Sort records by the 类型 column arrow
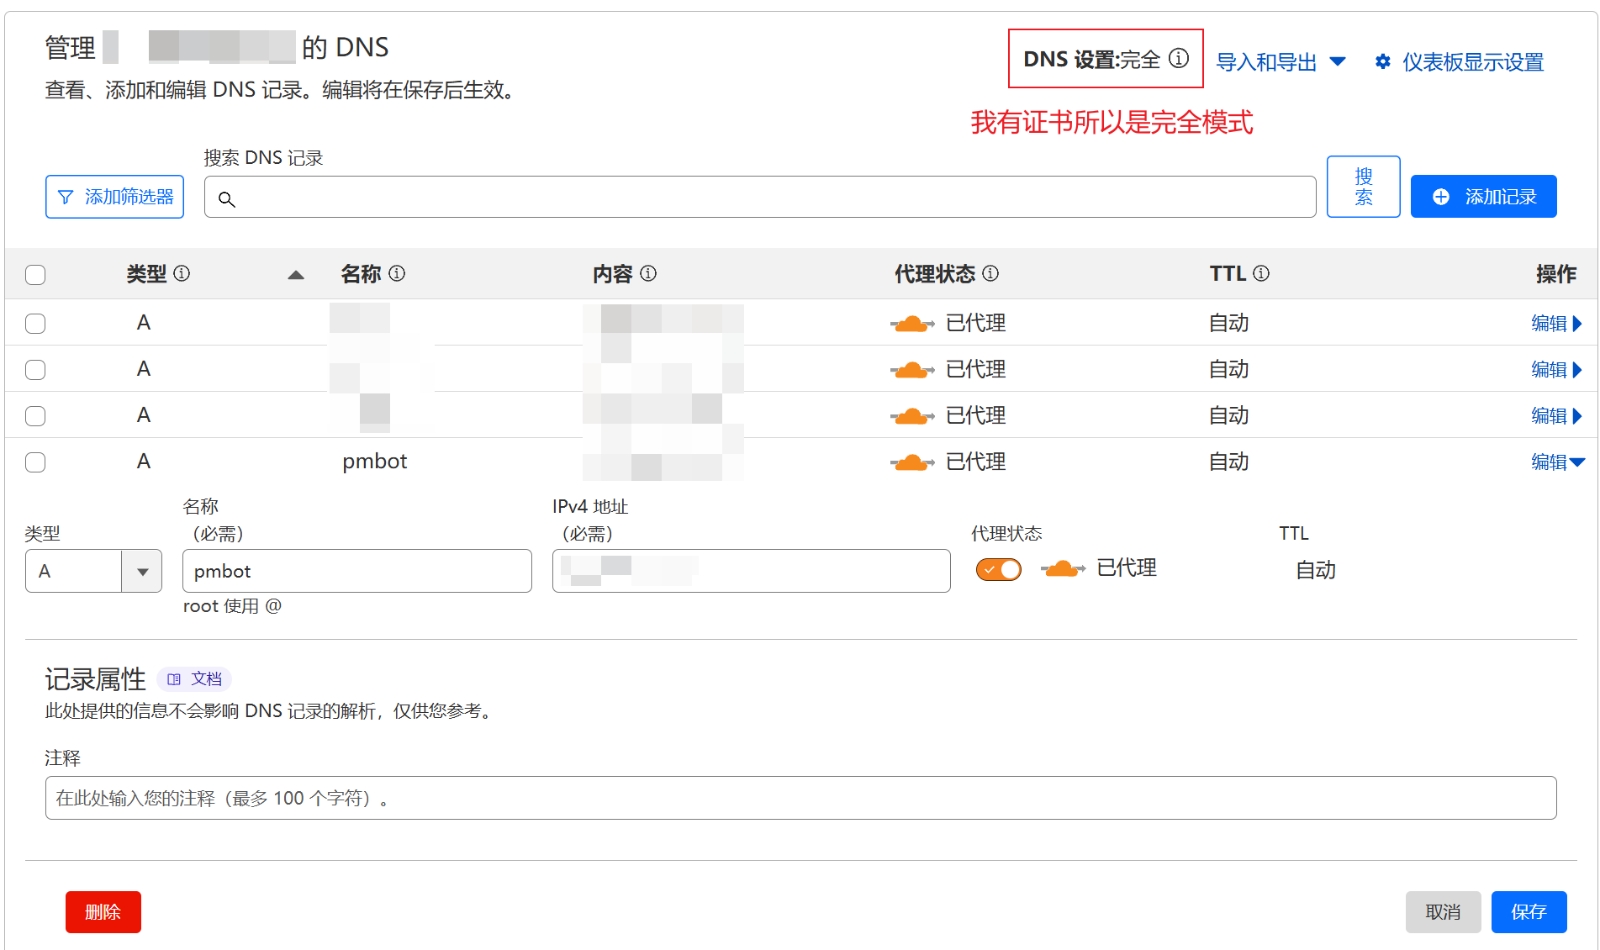Viewport: 1600px width, 950px height. [x=295, y=275]
